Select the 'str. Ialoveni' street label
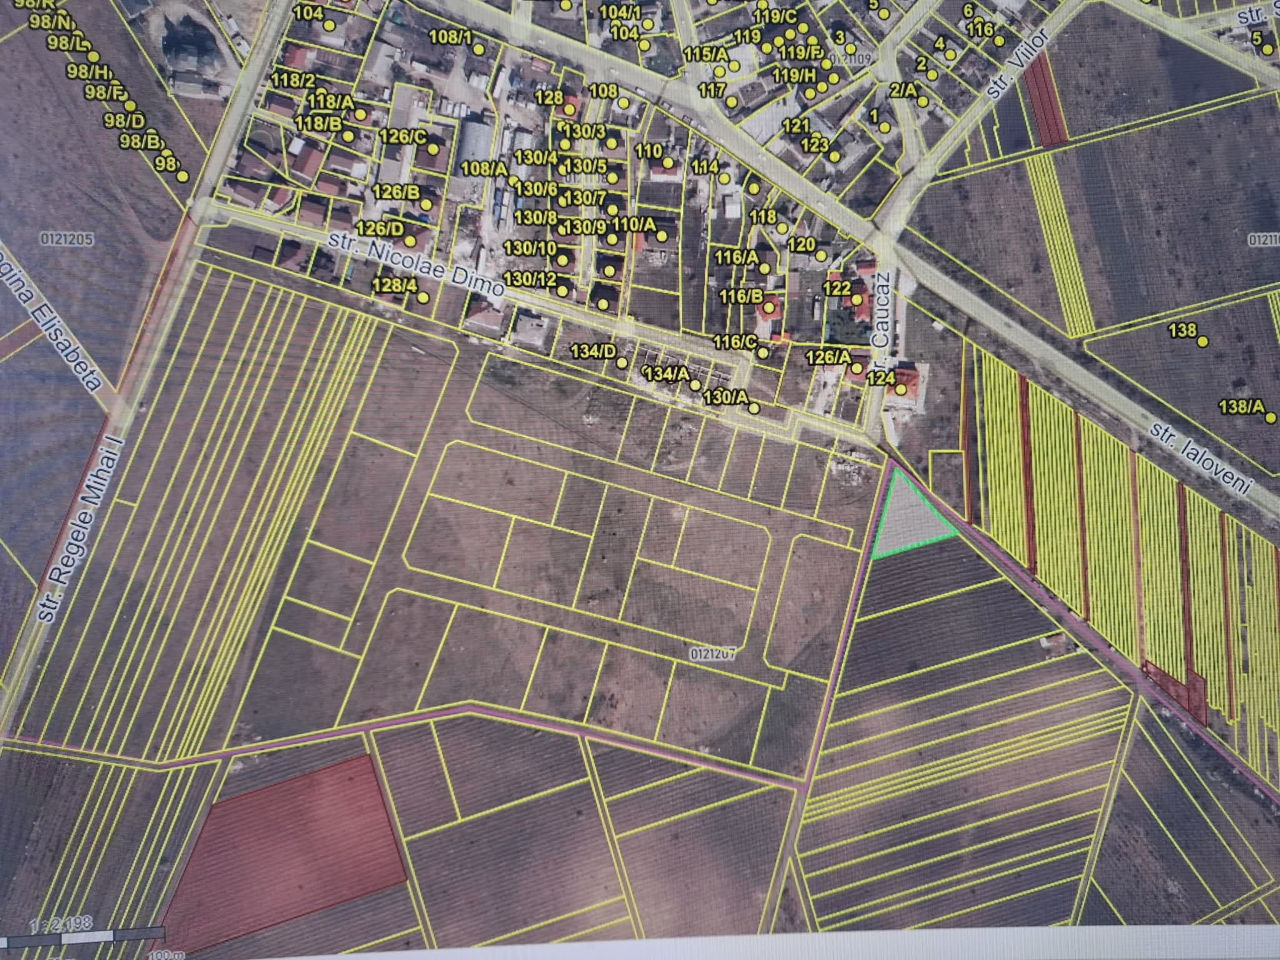Image resolution: width=1280 pixels, height=960 pixels. pos(1203,459)
